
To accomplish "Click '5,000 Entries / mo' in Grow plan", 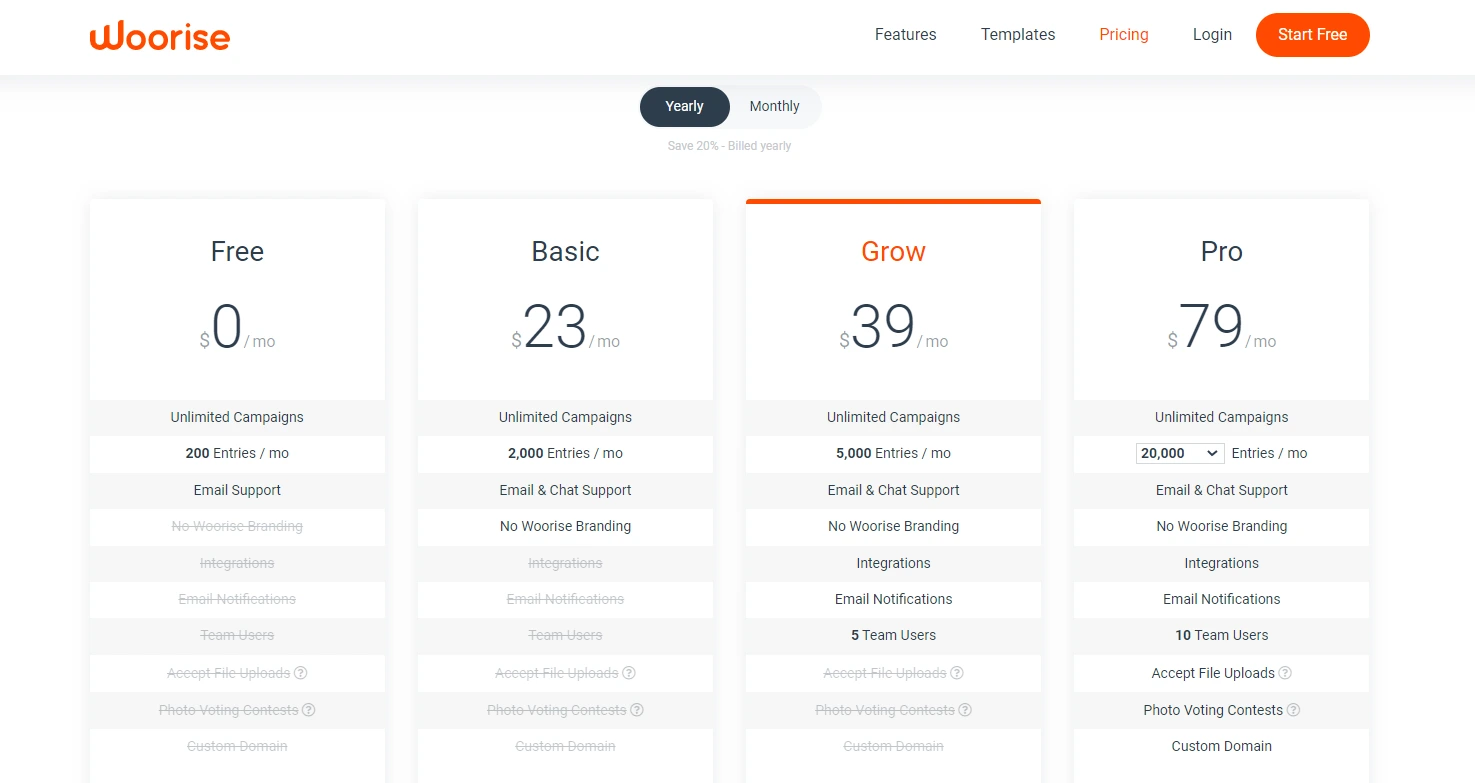I will 894,453.
